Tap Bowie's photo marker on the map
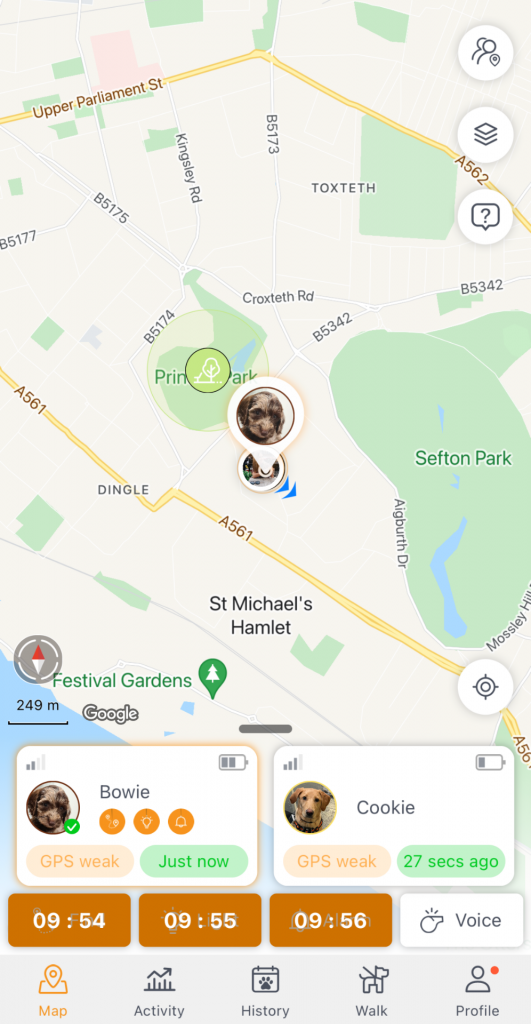This screenshot has height=1024, width=531. (x=265, y=417)
